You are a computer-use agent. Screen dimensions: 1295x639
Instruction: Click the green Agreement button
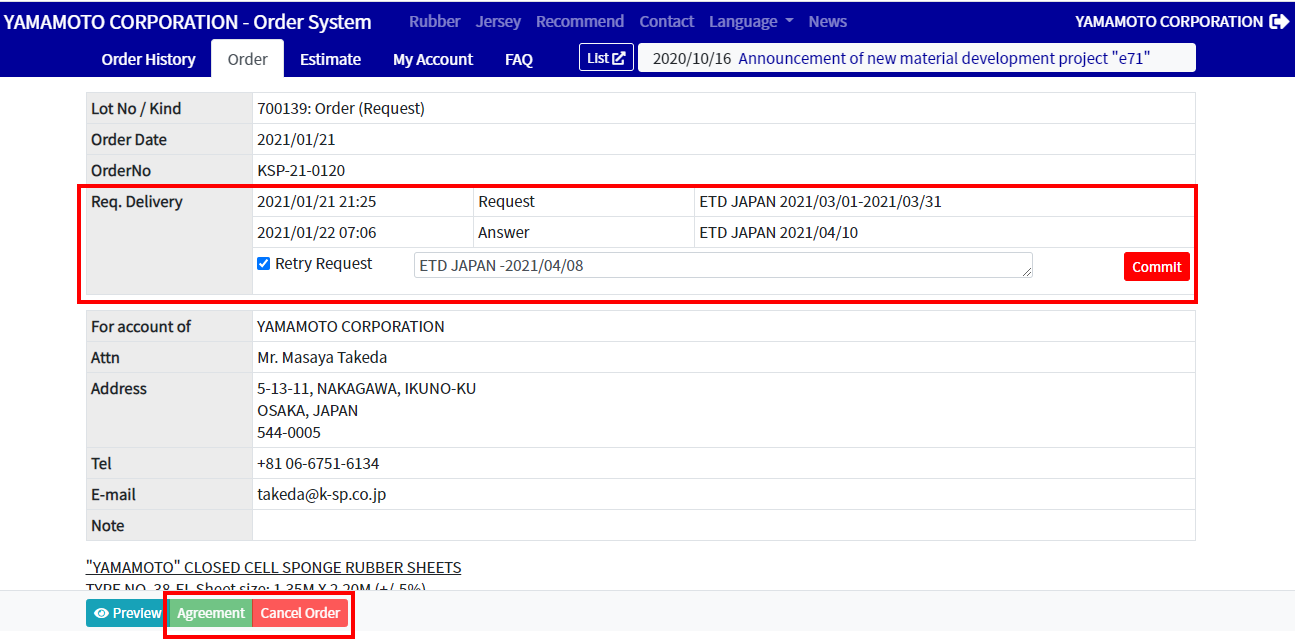coord(210,613)
